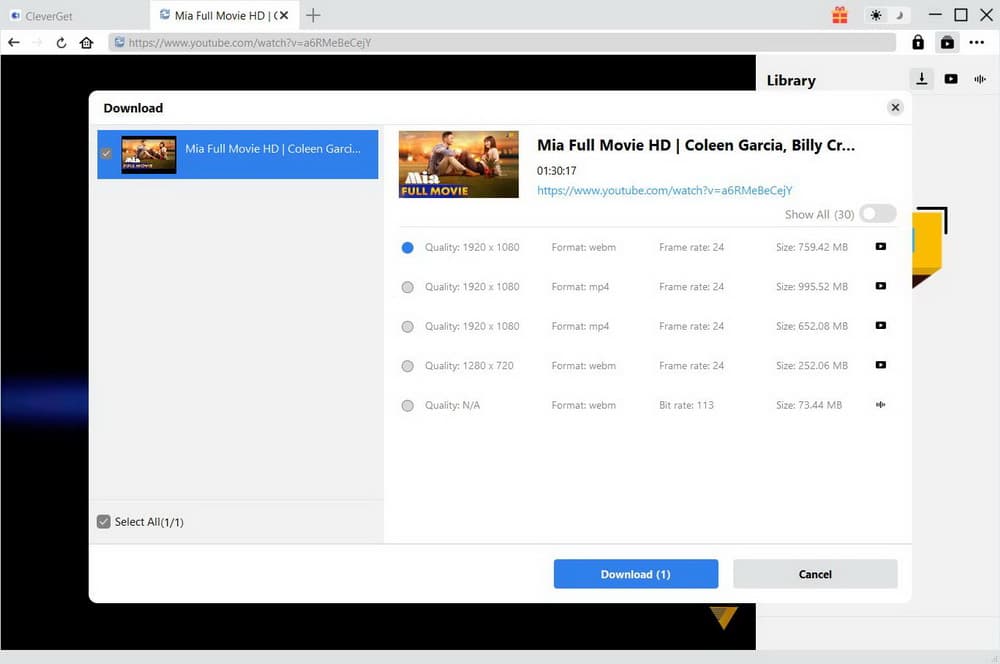Click the padlock icon in toolbar
Screen dimensions: 1000x664
pos(918,42)
